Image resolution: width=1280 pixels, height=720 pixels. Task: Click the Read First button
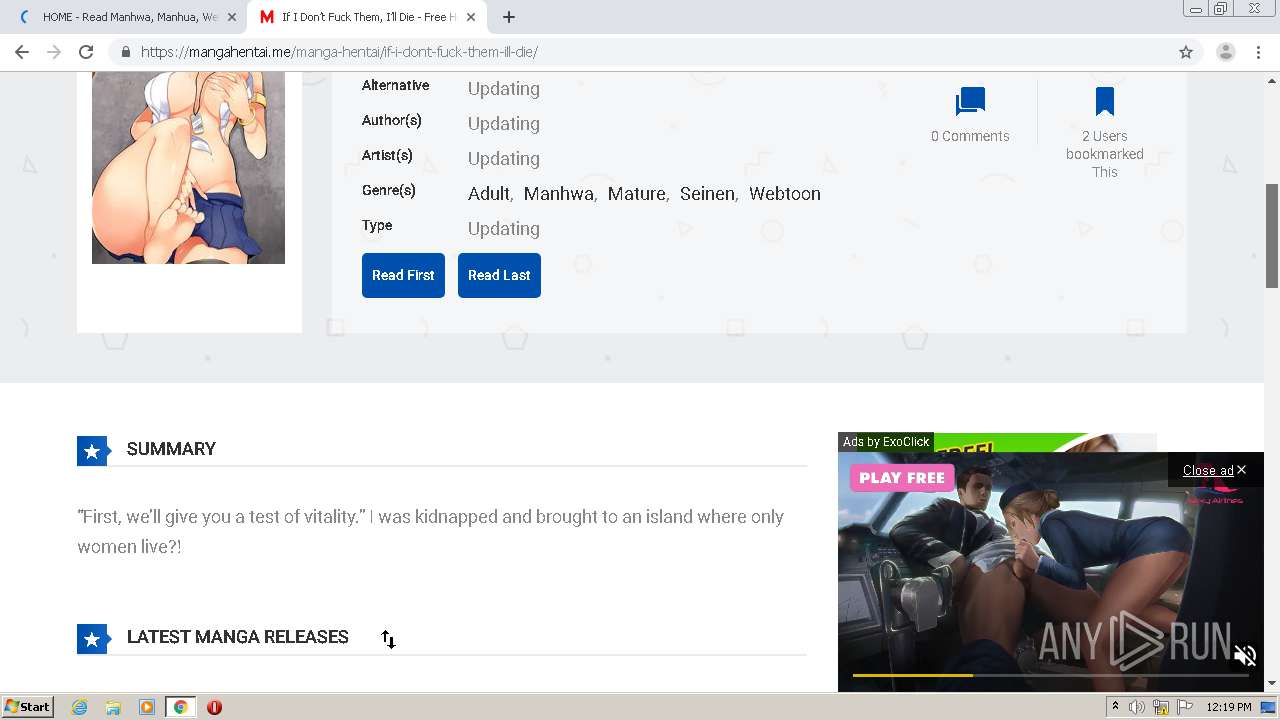(x=403, y=275)
